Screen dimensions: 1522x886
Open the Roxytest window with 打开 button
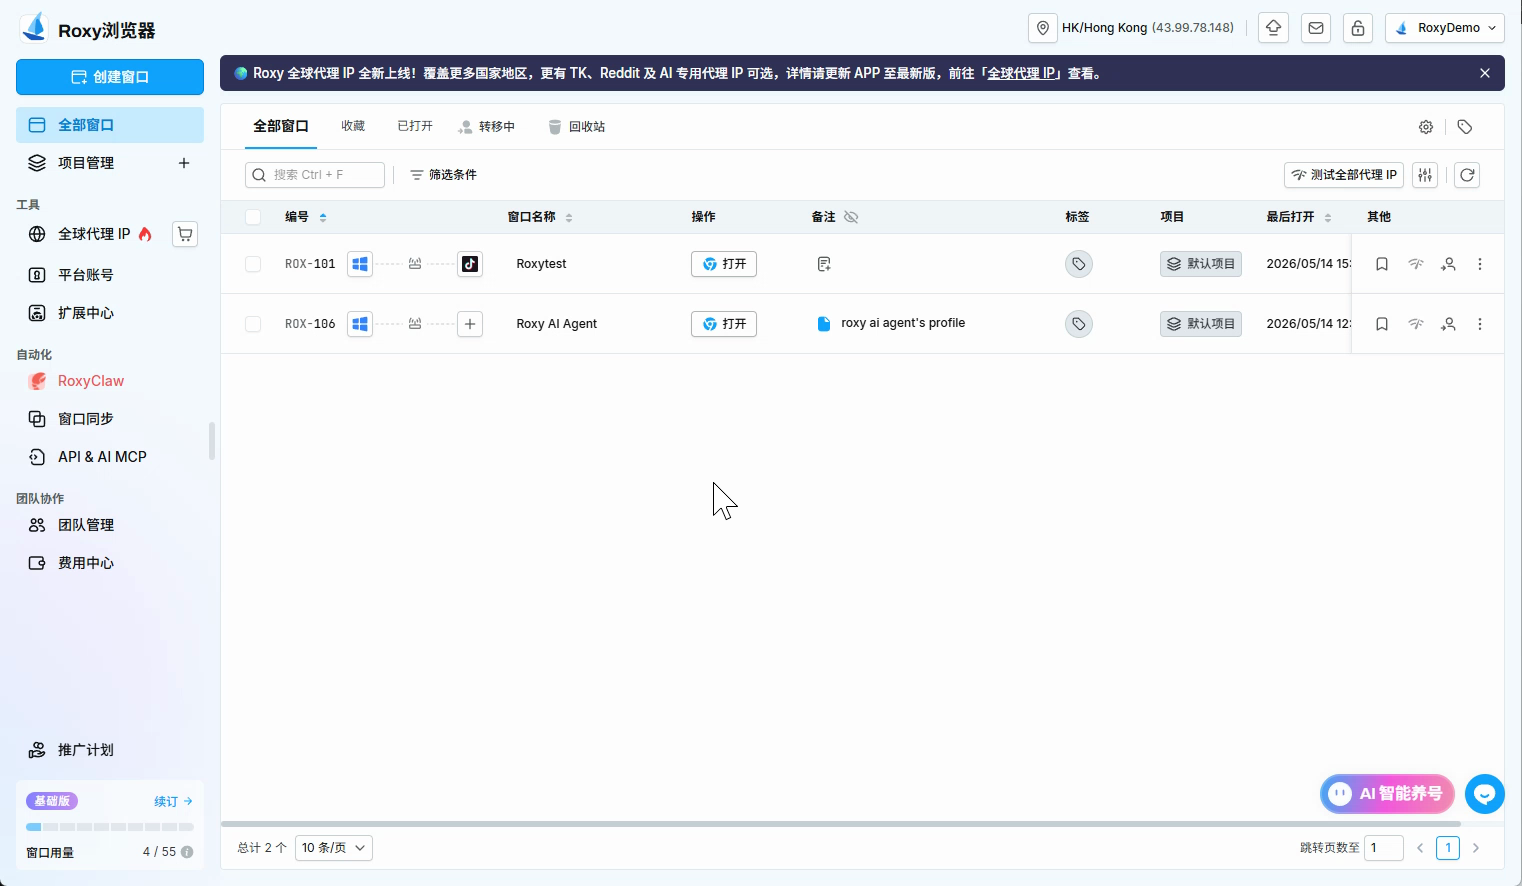[724, 264]
